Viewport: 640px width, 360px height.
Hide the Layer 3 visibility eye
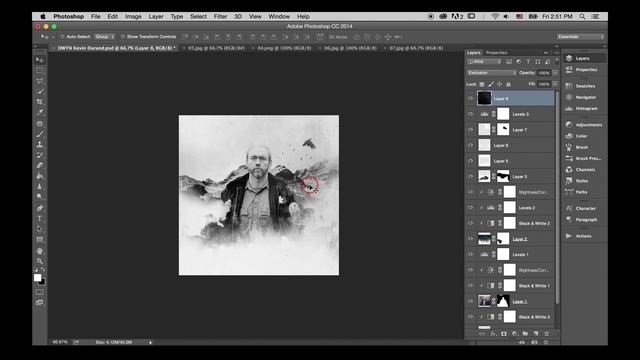click(x=470, y=176)
